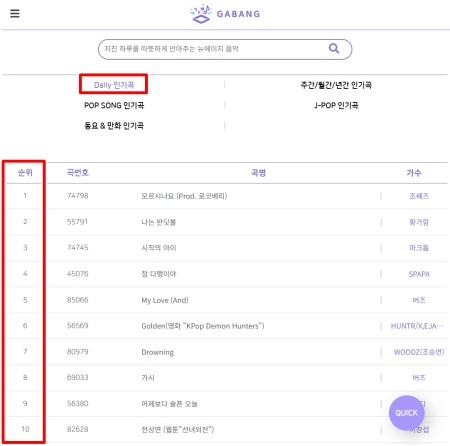Open the POP SONG 인기곡 tab
Image resolution: width=450 pixels, height=446 pixels.
tap(114, 105)
